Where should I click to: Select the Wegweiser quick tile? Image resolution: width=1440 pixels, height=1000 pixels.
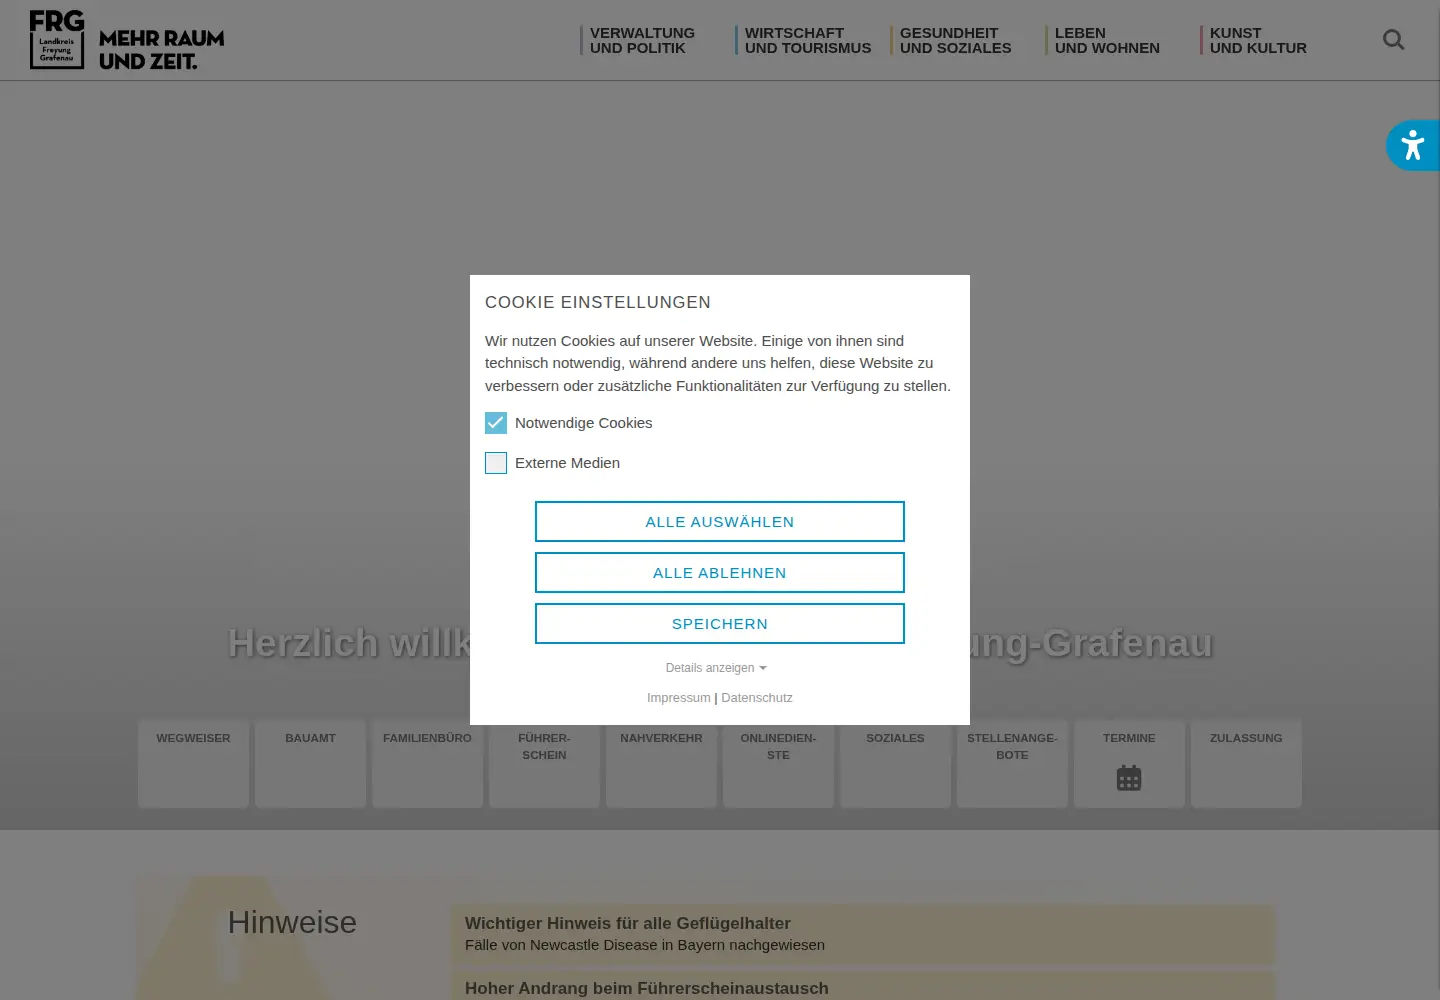(193, 763)
